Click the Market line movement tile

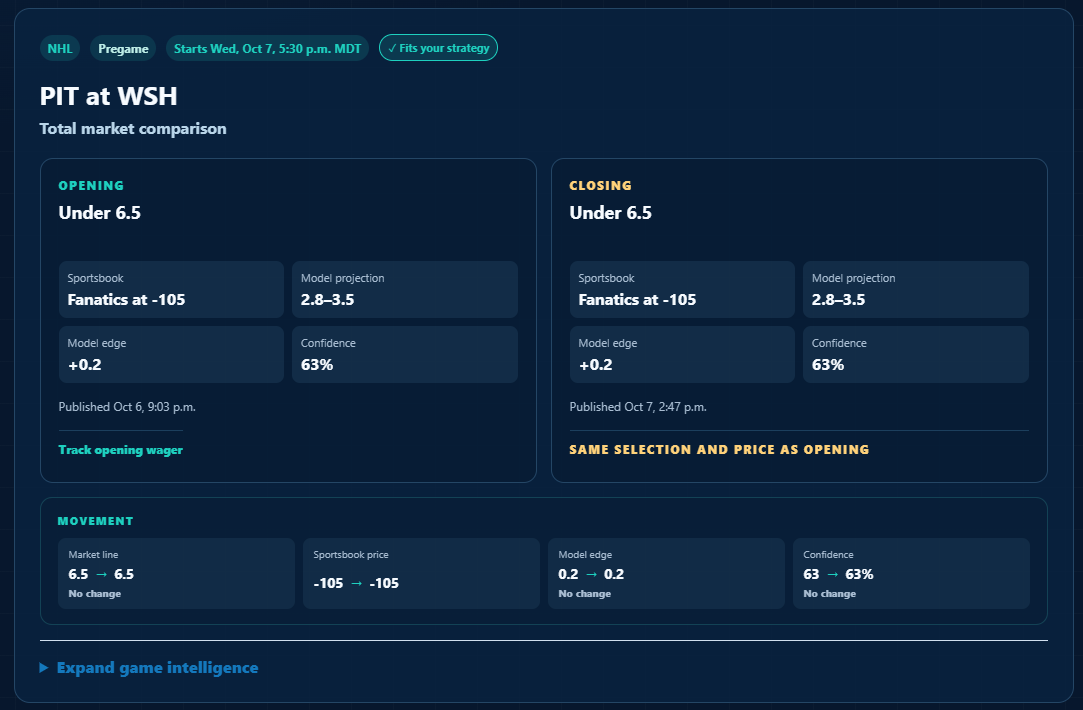176,573
